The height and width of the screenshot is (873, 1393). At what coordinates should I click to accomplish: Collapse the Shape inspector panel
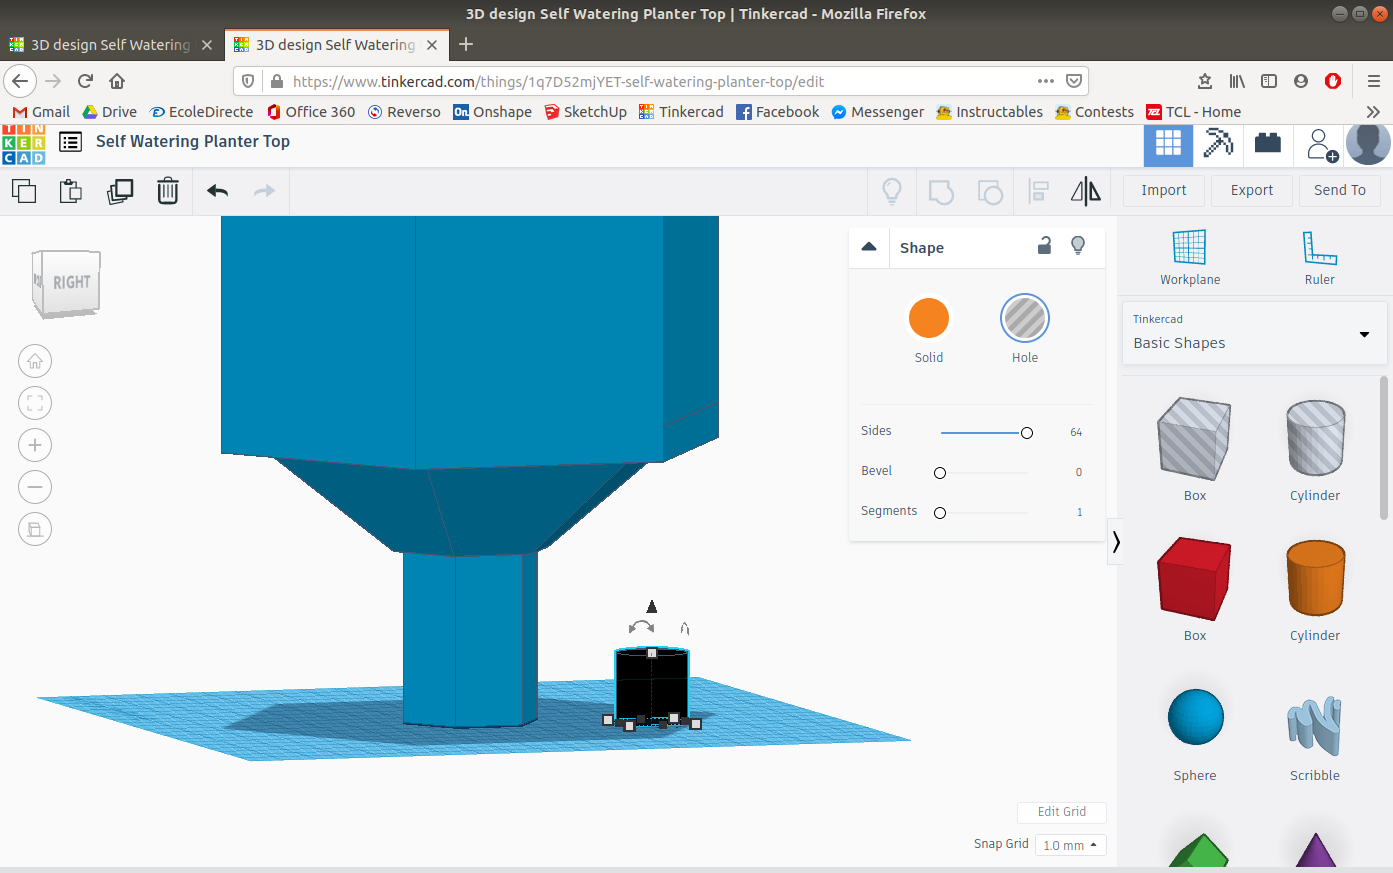(868, 246)
